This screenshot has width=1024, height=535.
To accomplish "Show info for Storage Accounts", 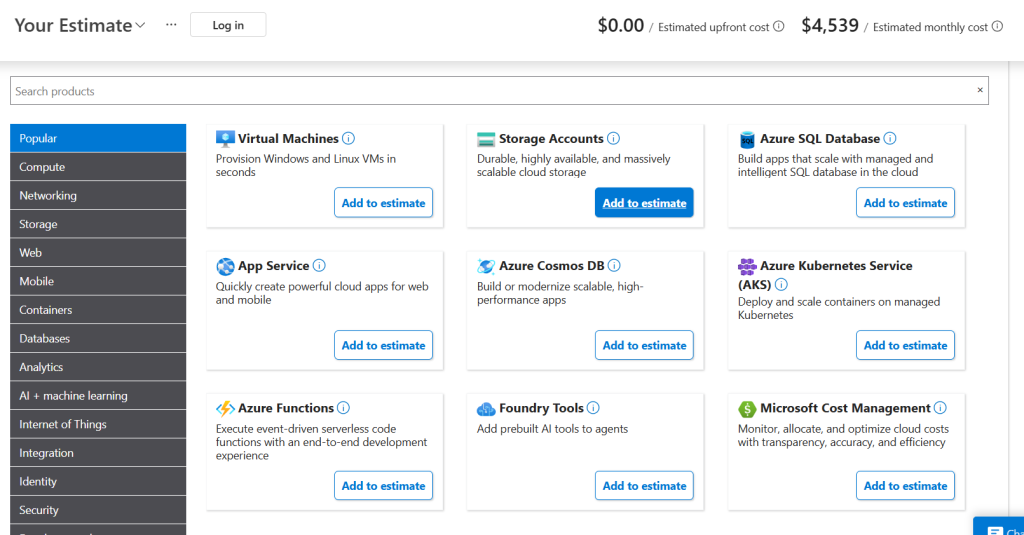I will tap(613, 138).
